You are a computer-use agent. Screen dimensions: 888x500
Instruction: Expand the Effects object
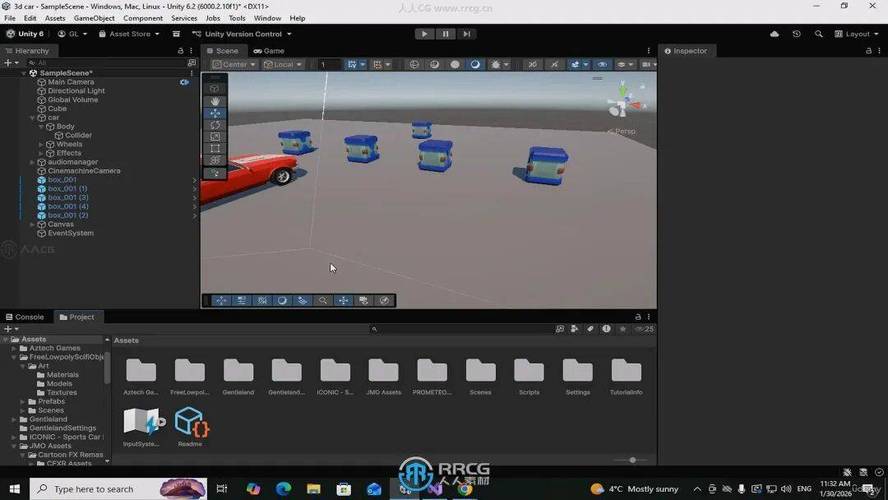(x=41, y=153)
